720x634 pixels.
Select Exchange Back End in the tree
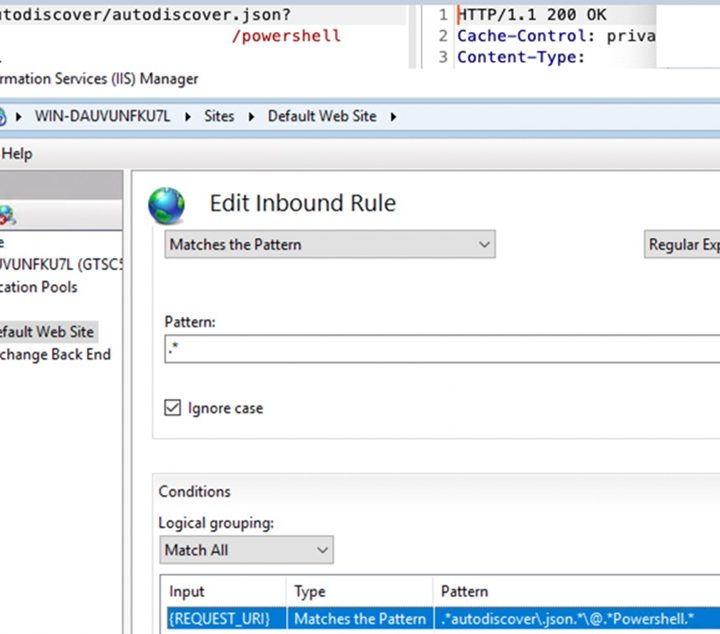point(55,354)
